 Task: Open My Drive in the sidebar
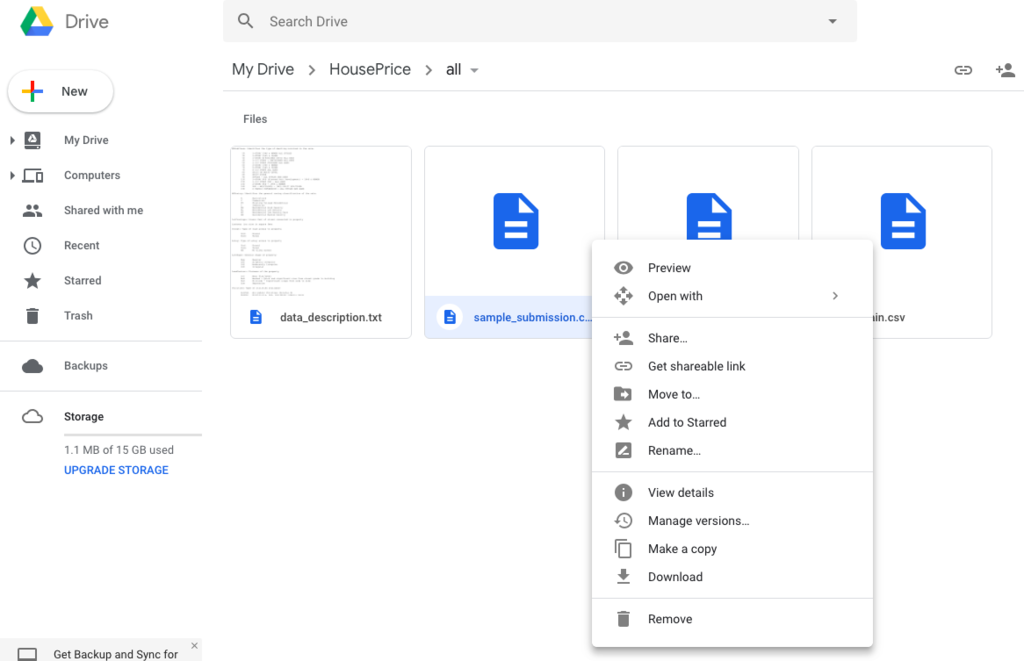pos(86,140)
